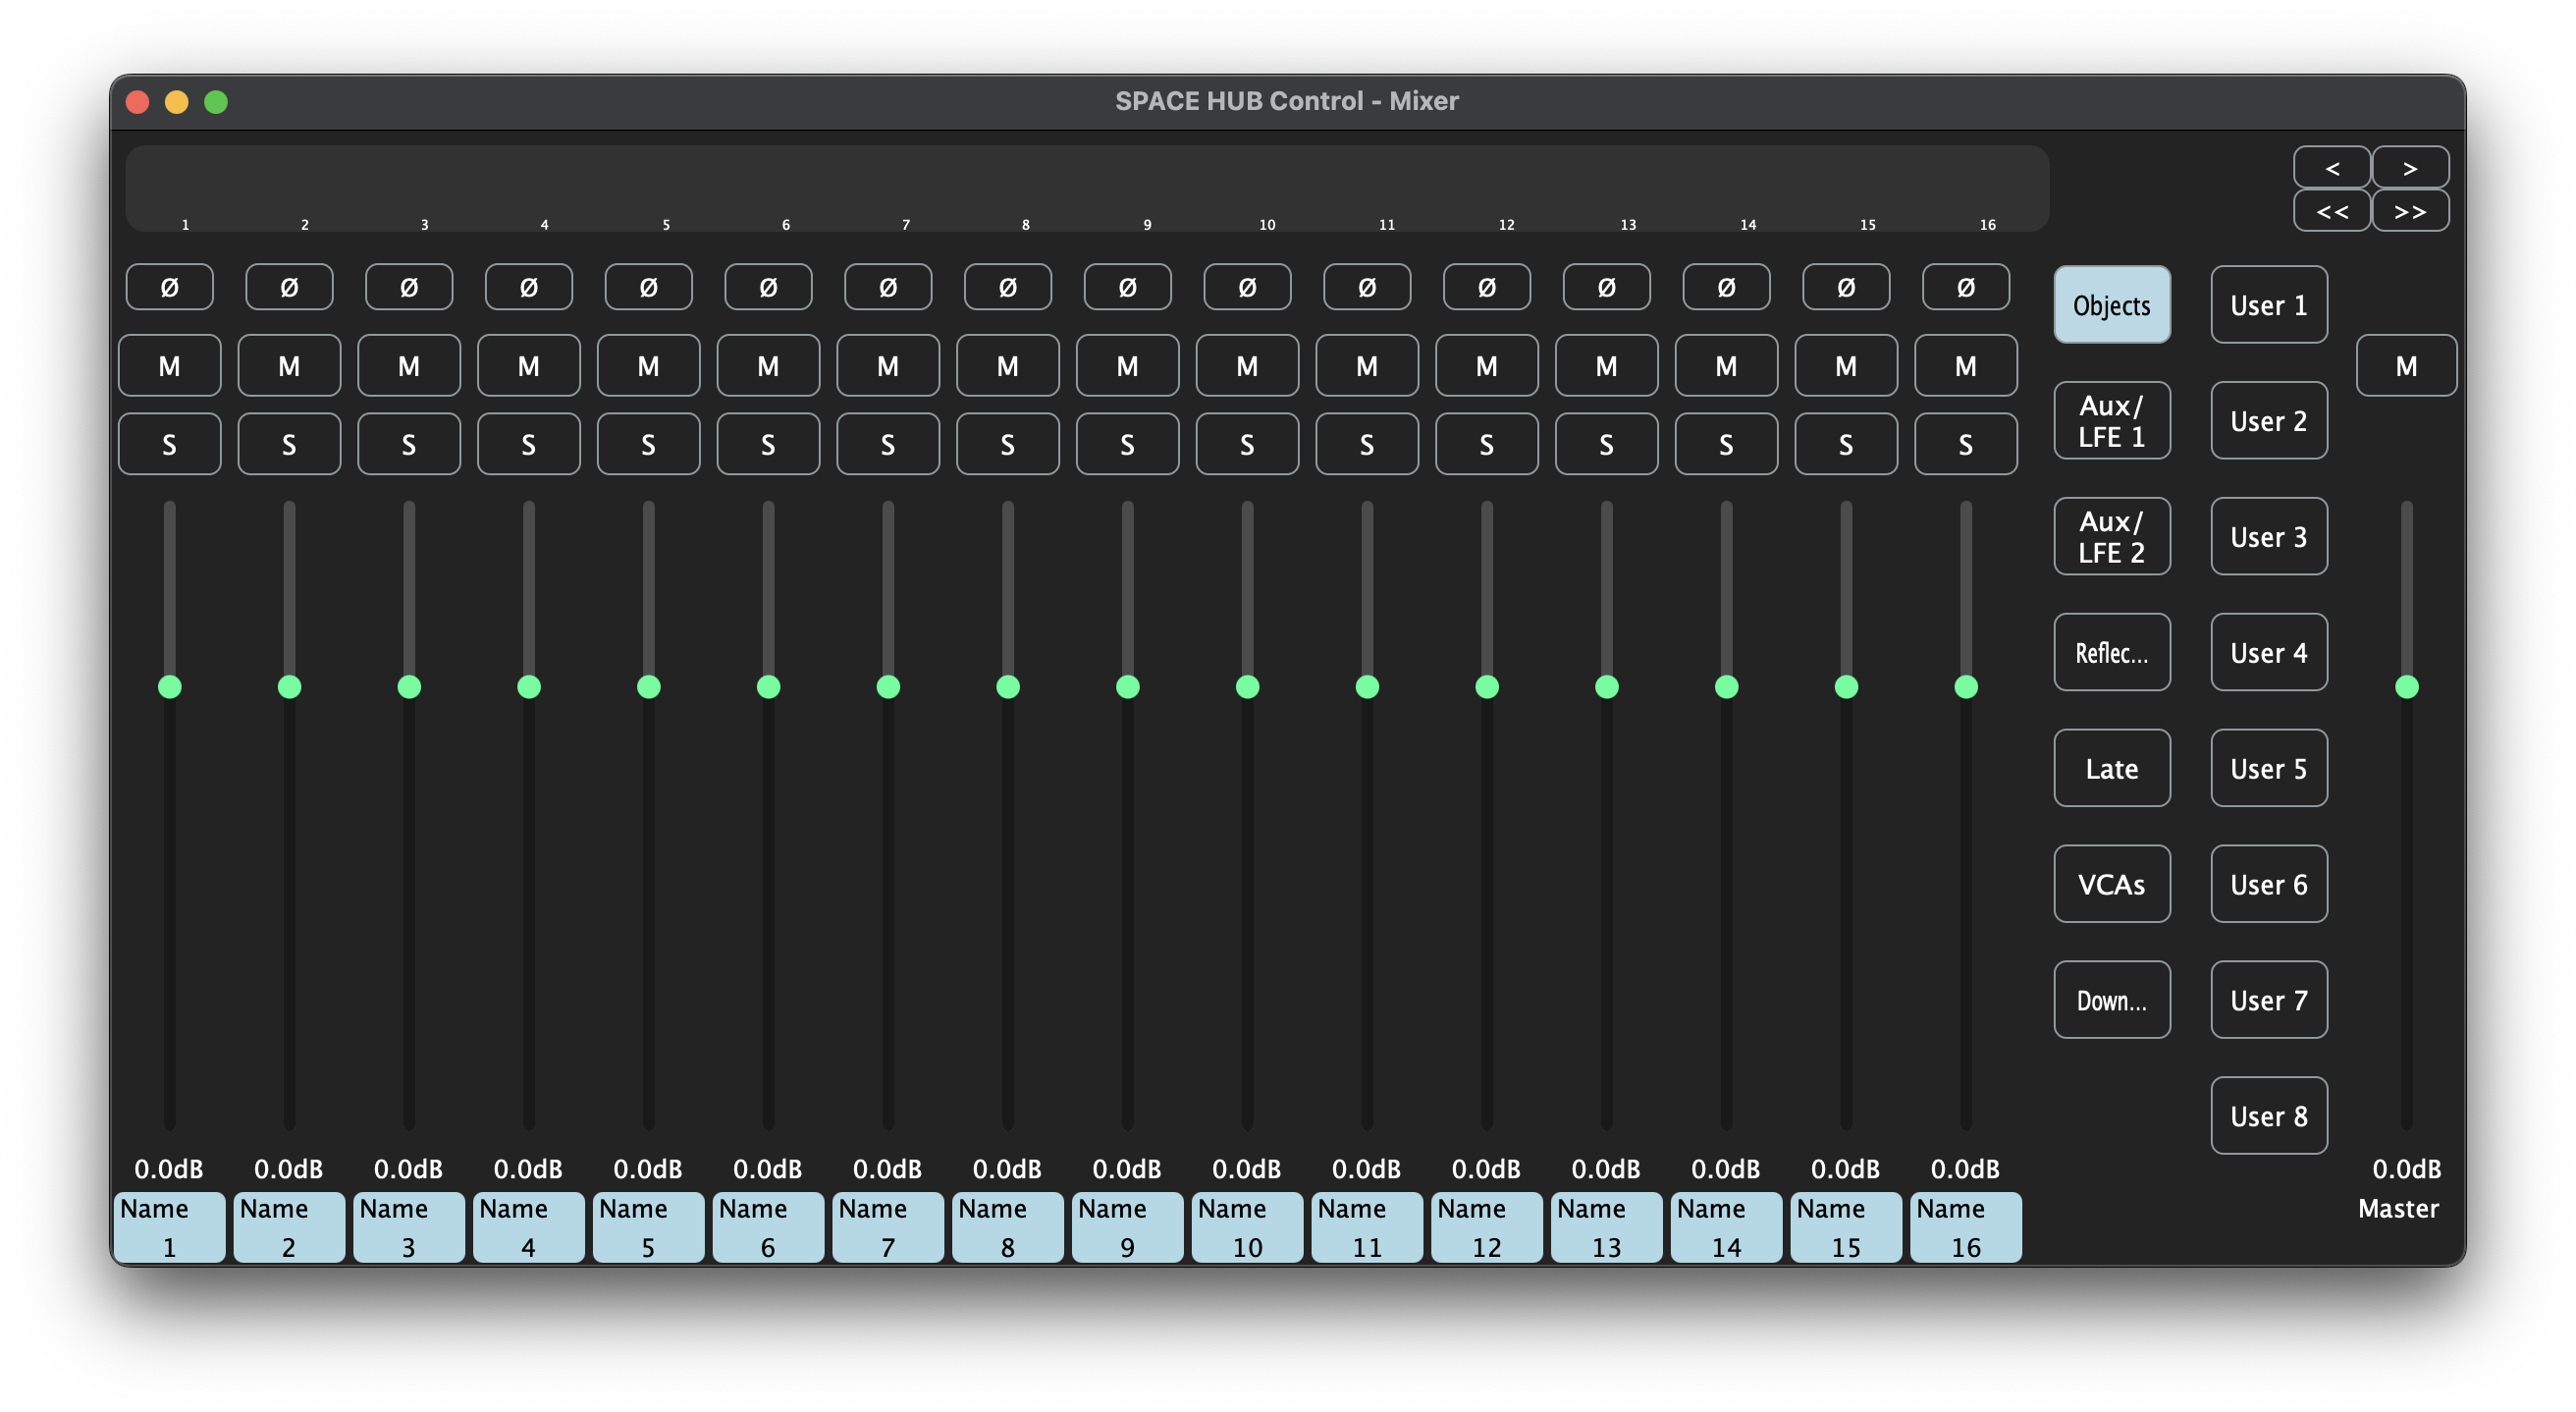
Task: Select the User 8 layer button
Action: 2268,1115
